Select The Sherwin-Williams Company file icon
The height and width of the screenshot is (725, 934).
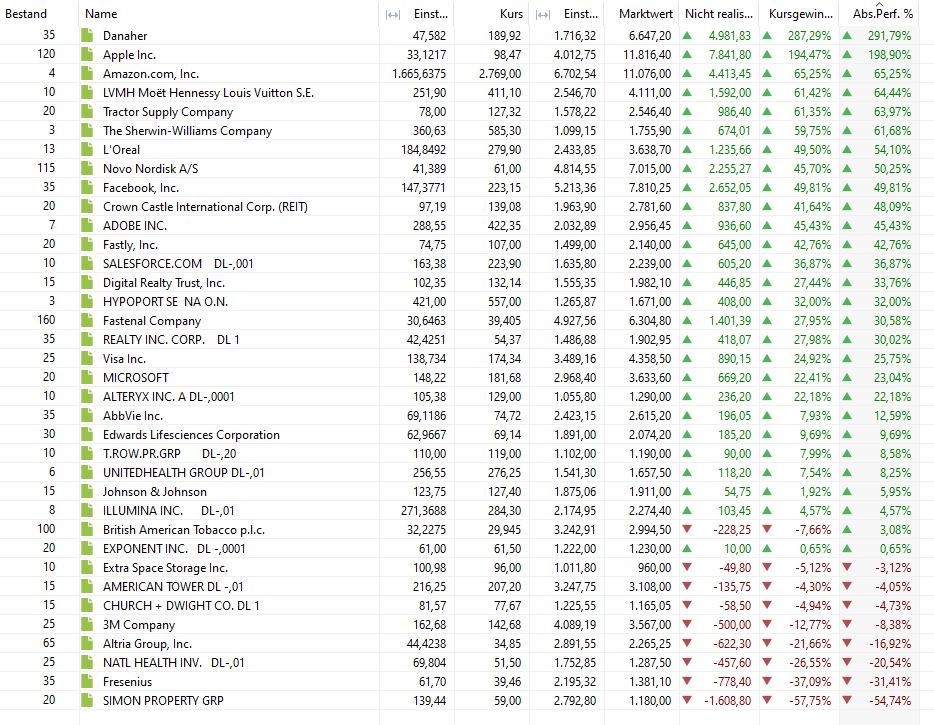87,130
